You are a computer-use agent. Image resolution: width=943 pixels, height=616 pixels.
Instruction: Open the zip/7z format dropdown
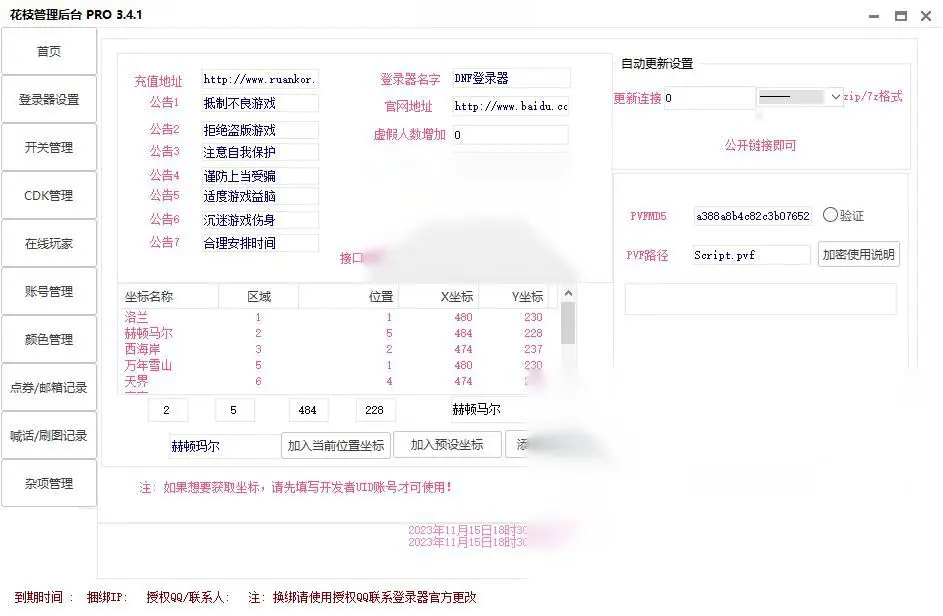pos(799,97)
